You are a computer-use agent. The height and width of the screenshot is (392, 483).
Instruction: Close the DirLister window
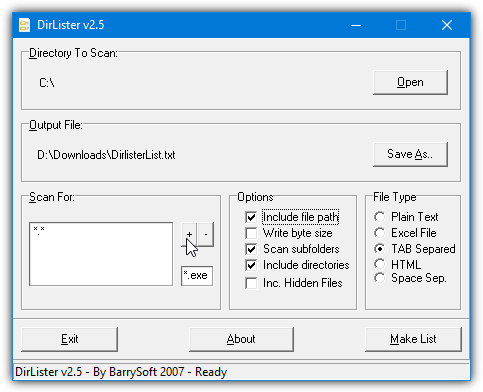(447, 25)
